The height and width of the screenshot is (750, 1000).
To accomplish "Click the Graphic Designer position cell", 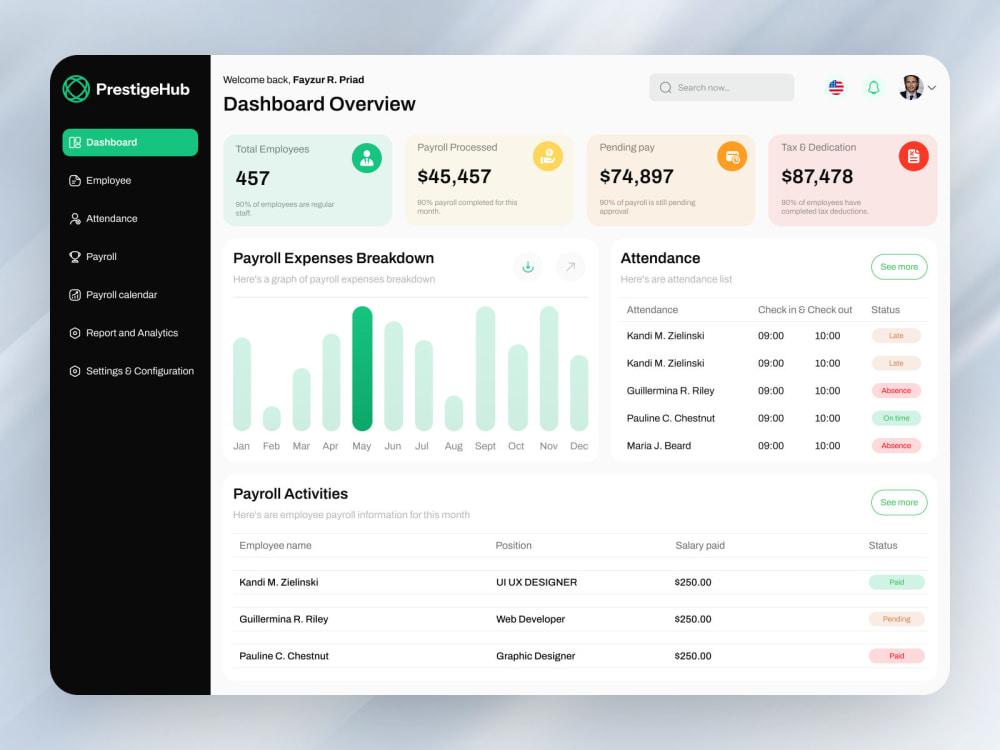I will click(x=536, y=656).
